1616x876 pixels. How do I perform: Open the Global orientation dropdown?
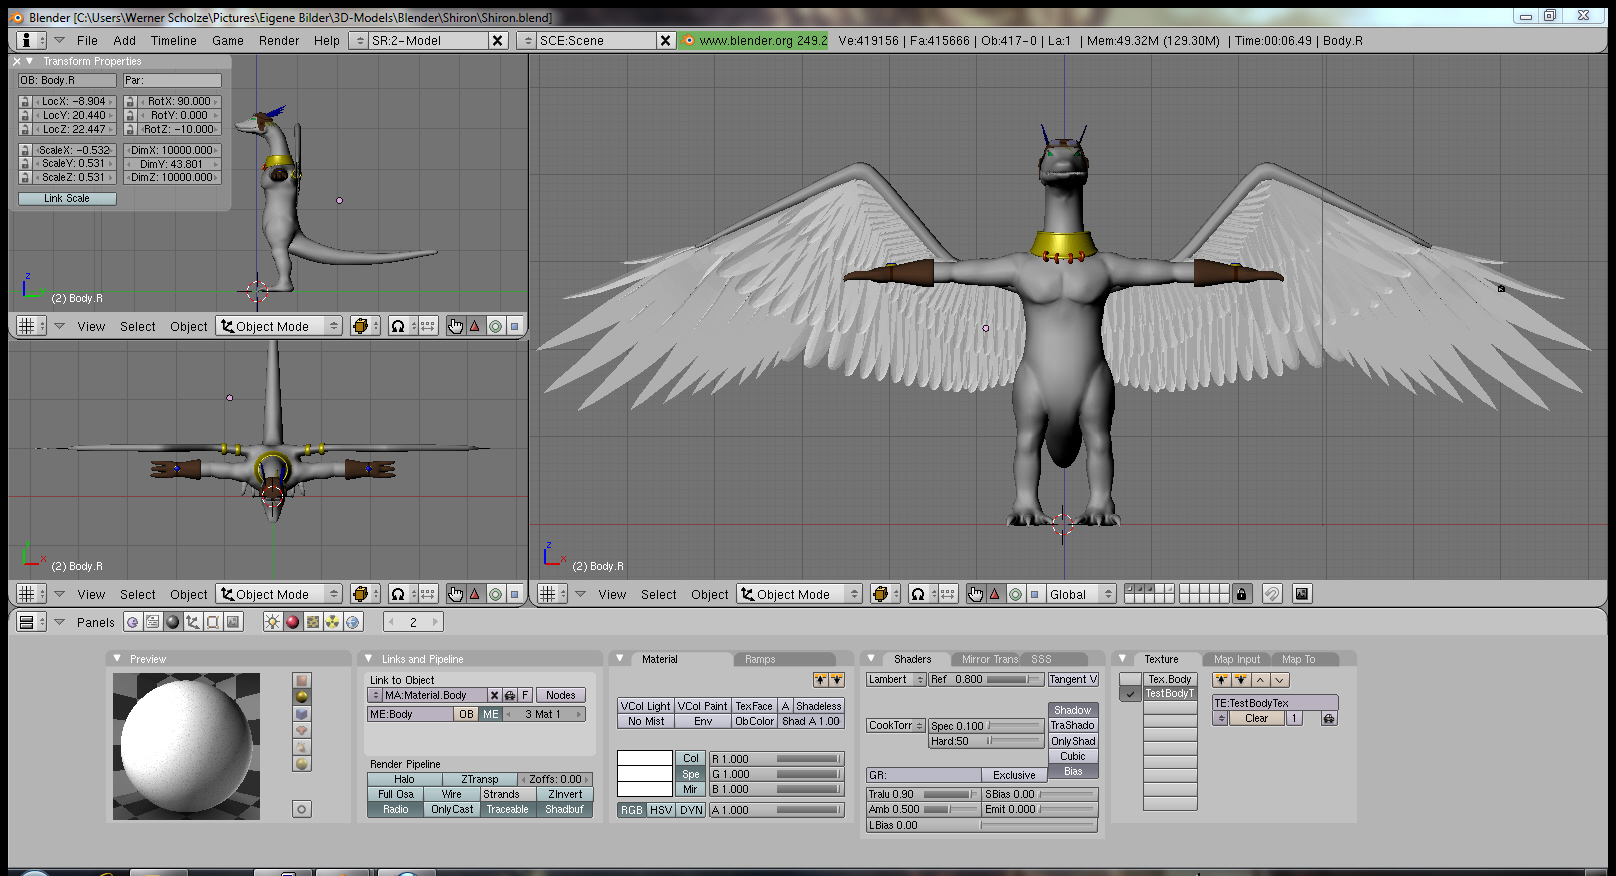pyautogui.click(x=1080, y=594)
